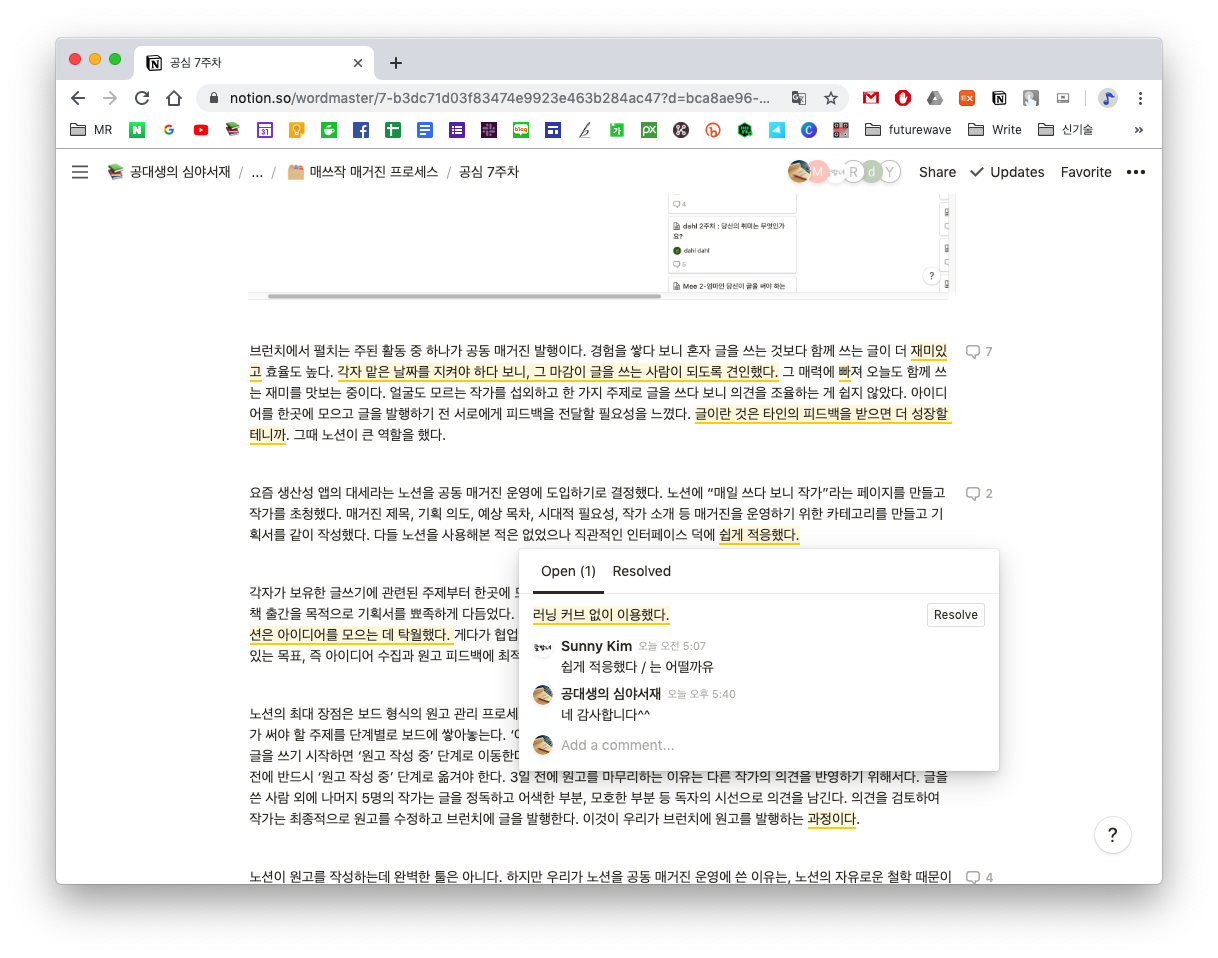This screenshot has width=1218, height=958.
Task: Open the MR bookmarks folder
Action: click(x=91, y=130)
